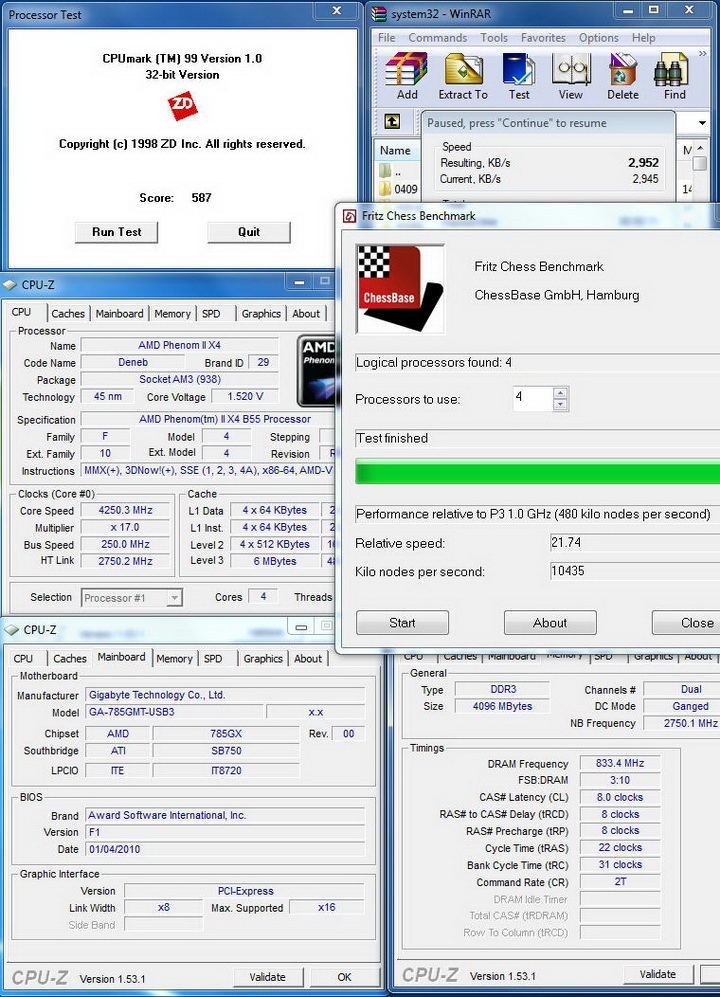The image size is (720, 997).
Task: Open the Processor #1 selection dropdown
Action: click(x=174, y=598)
